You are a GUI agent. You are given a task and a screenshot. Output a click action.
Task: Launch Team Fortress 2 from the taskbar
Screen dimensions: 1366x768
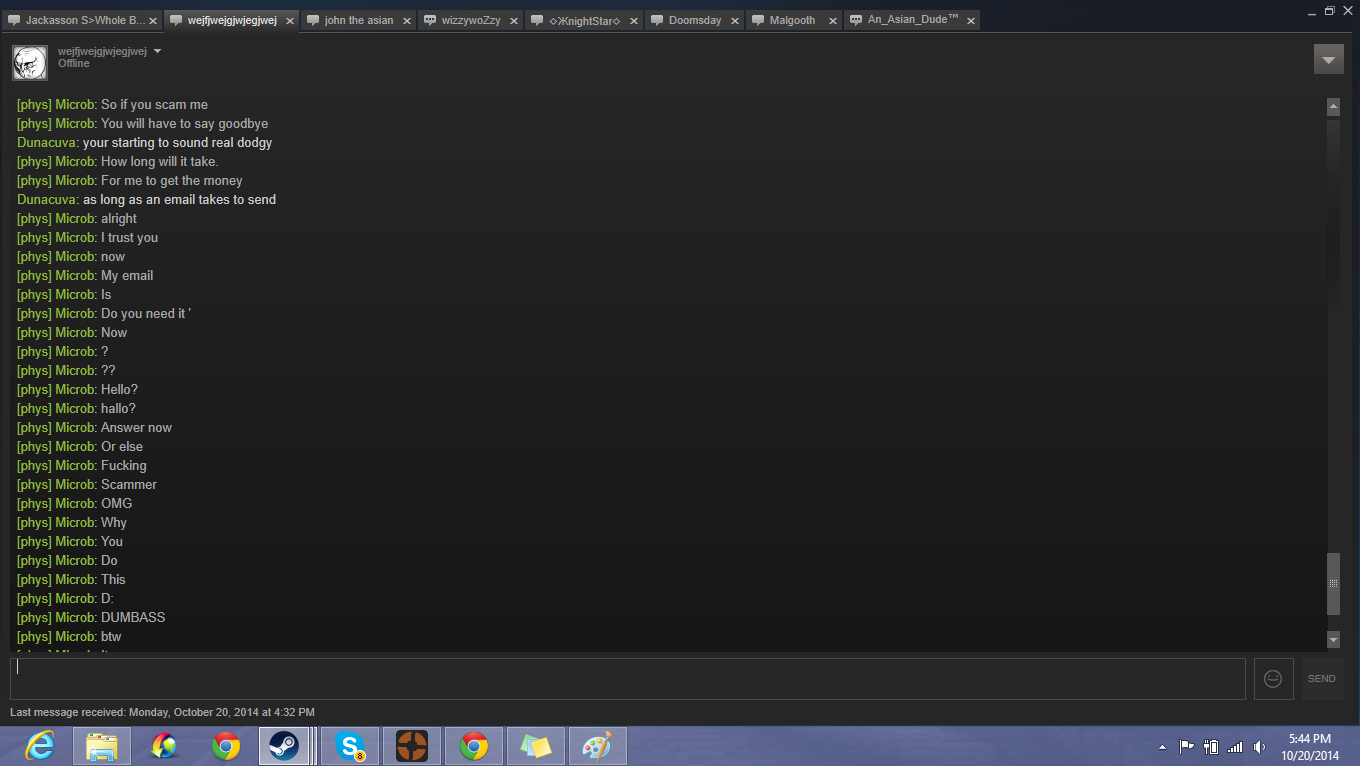411,747
